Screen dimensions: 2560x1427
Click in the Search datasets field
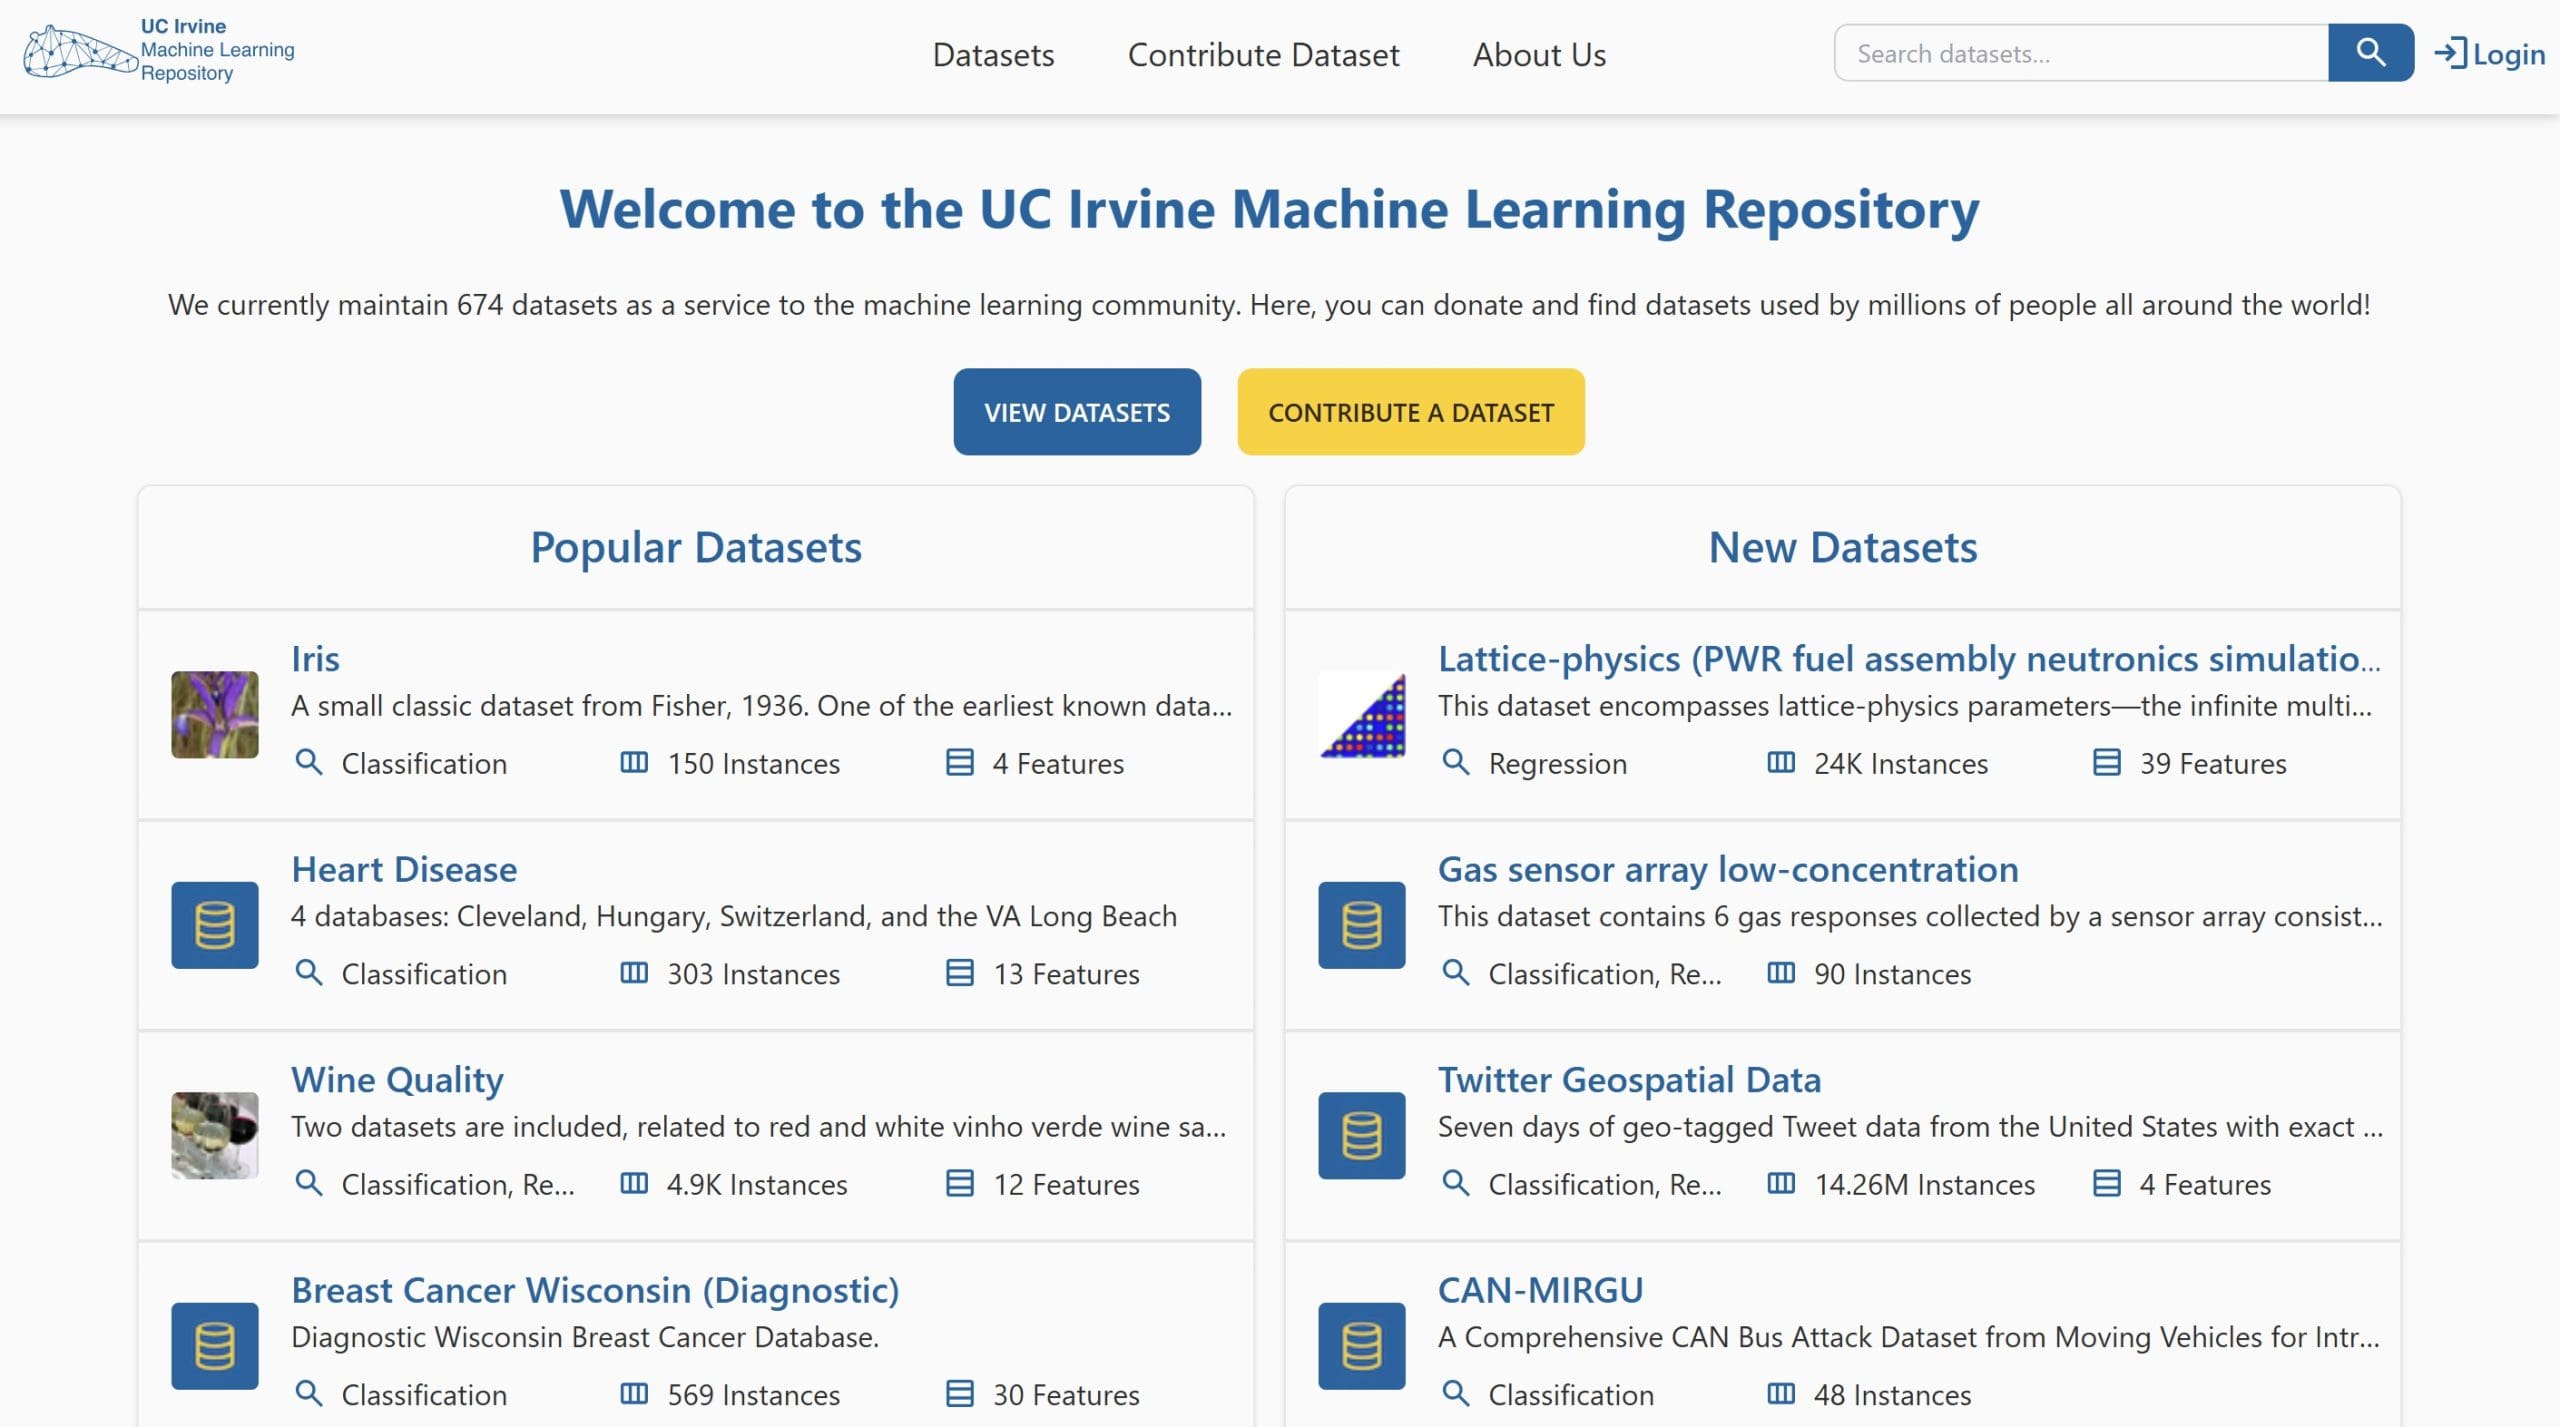click(x=2081, y=53)
